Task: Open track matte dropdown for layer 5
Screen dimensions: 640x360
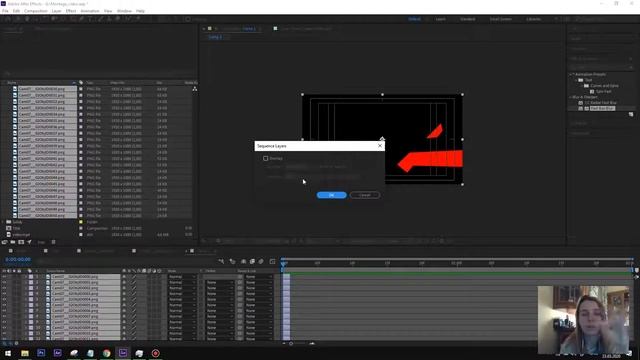Action: [x=220, y=300]
